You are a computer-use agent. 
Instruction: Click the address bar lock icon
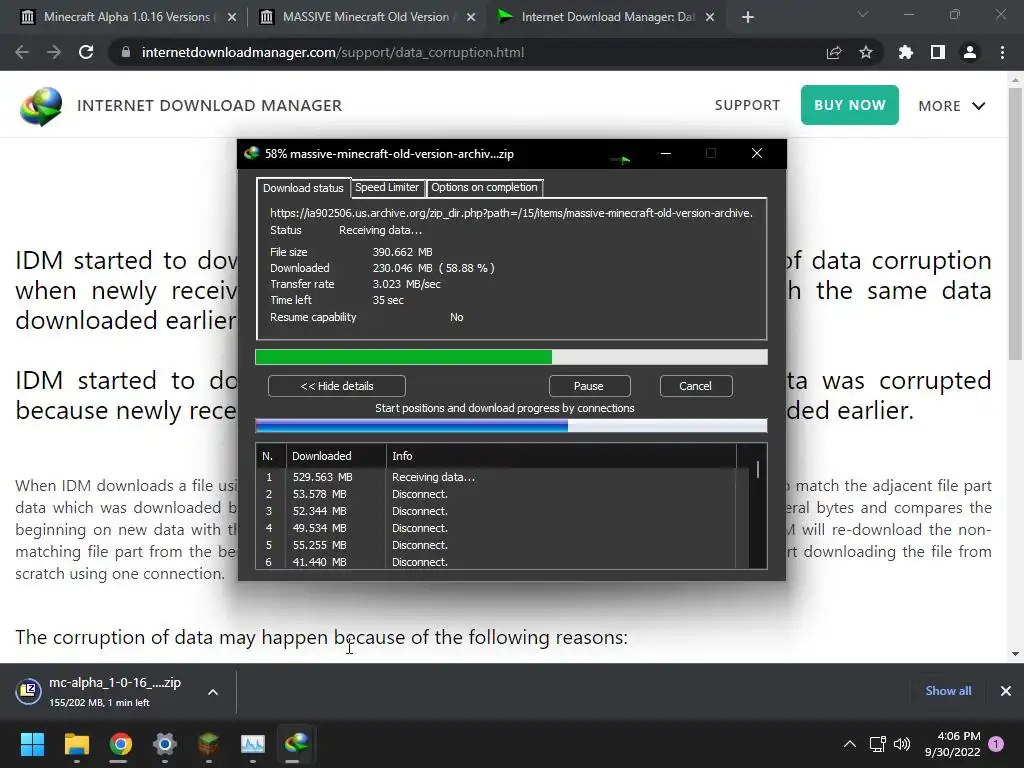click(x=126, y=52)
